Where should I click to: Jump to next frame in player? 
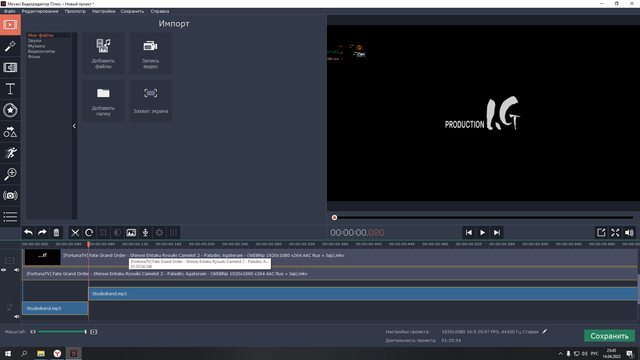[497, 233]
